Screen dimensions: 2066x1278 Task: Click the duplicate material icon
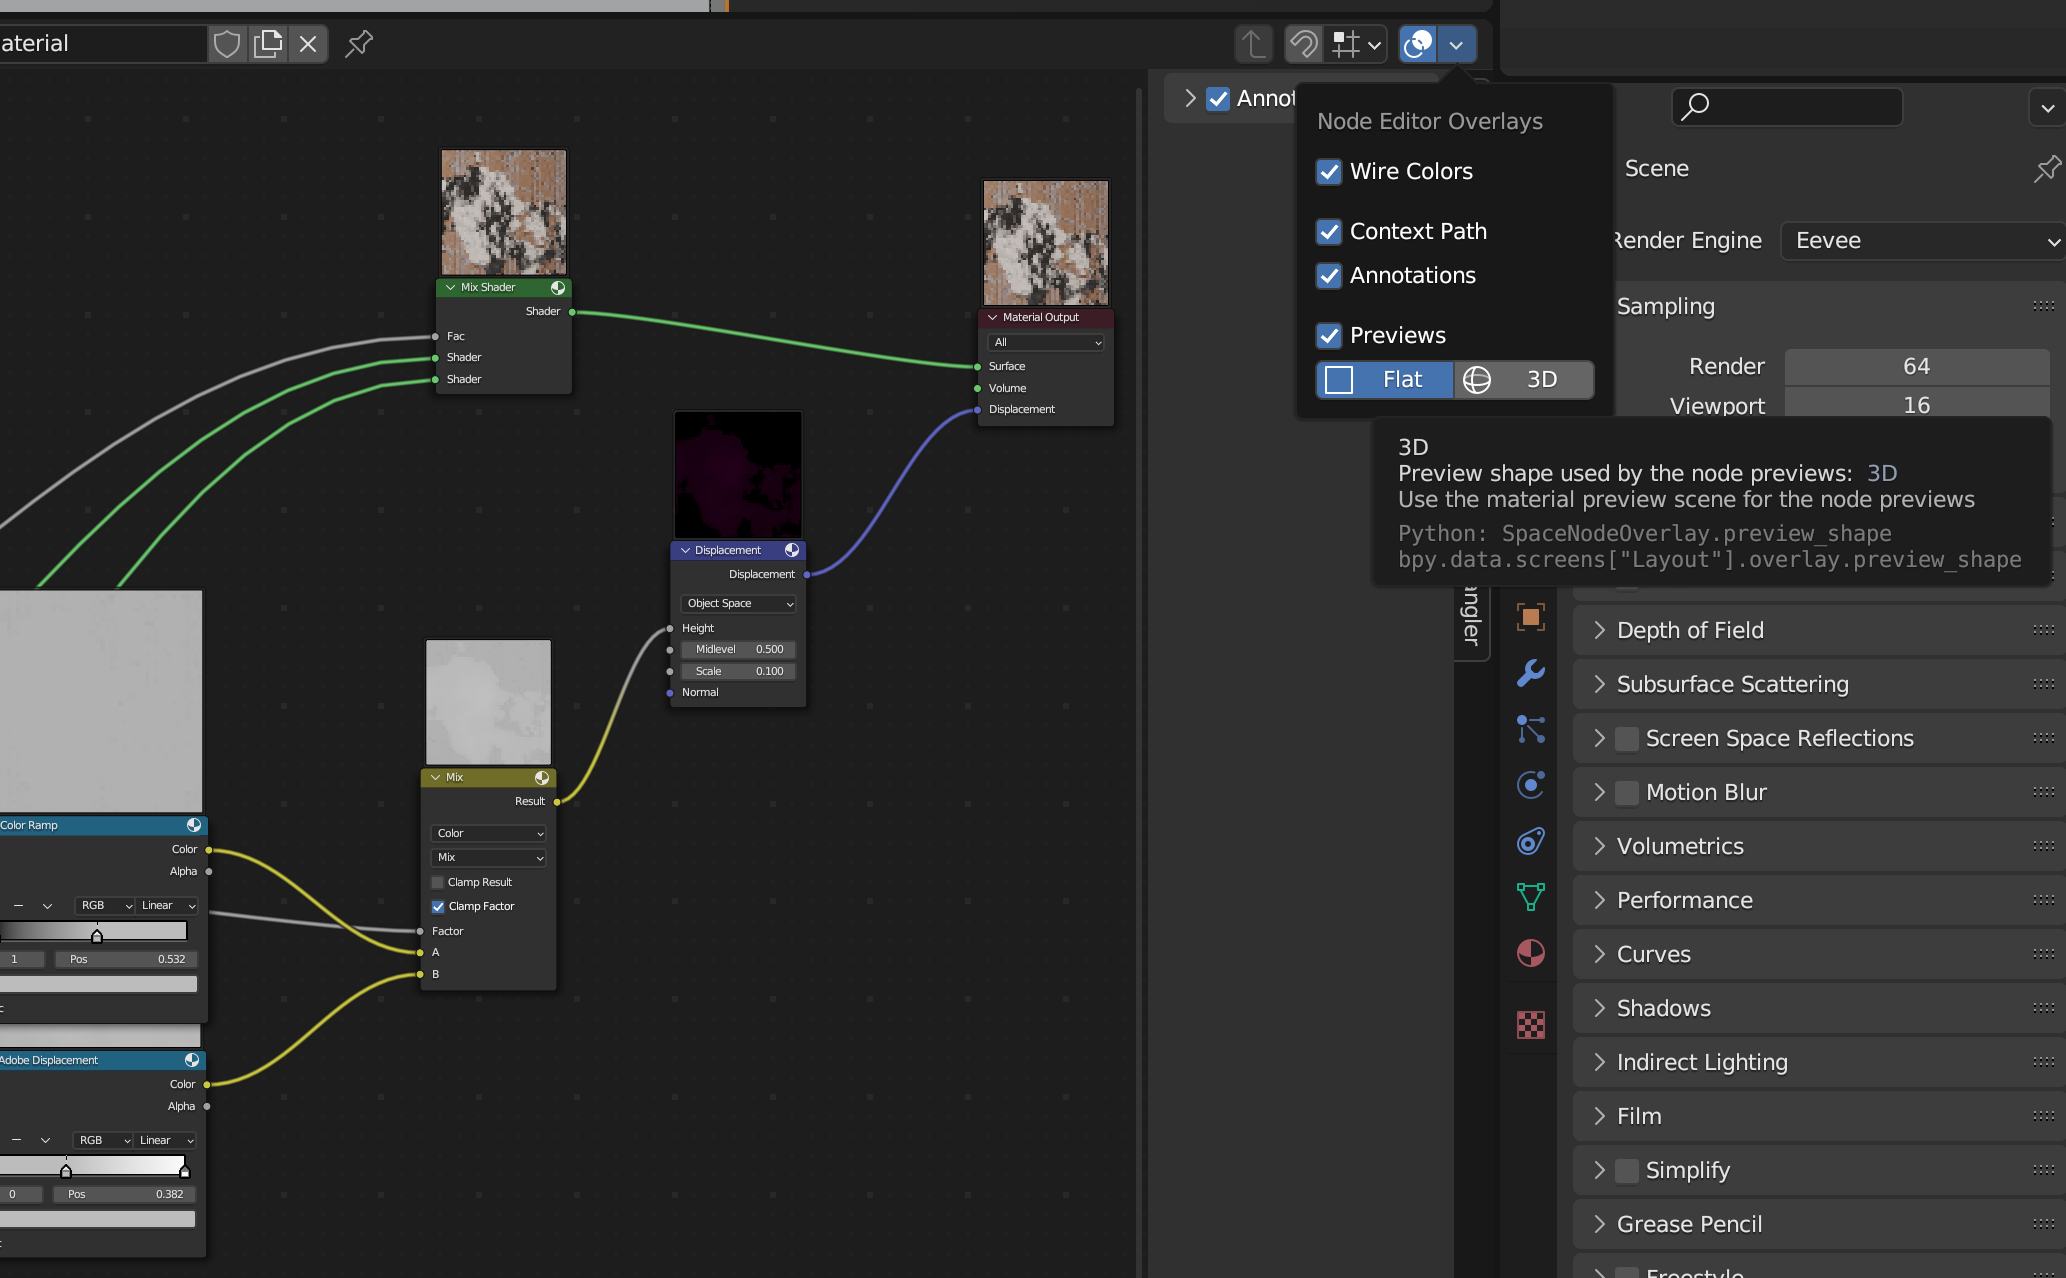pyautogui.click(x=268, y=44)
